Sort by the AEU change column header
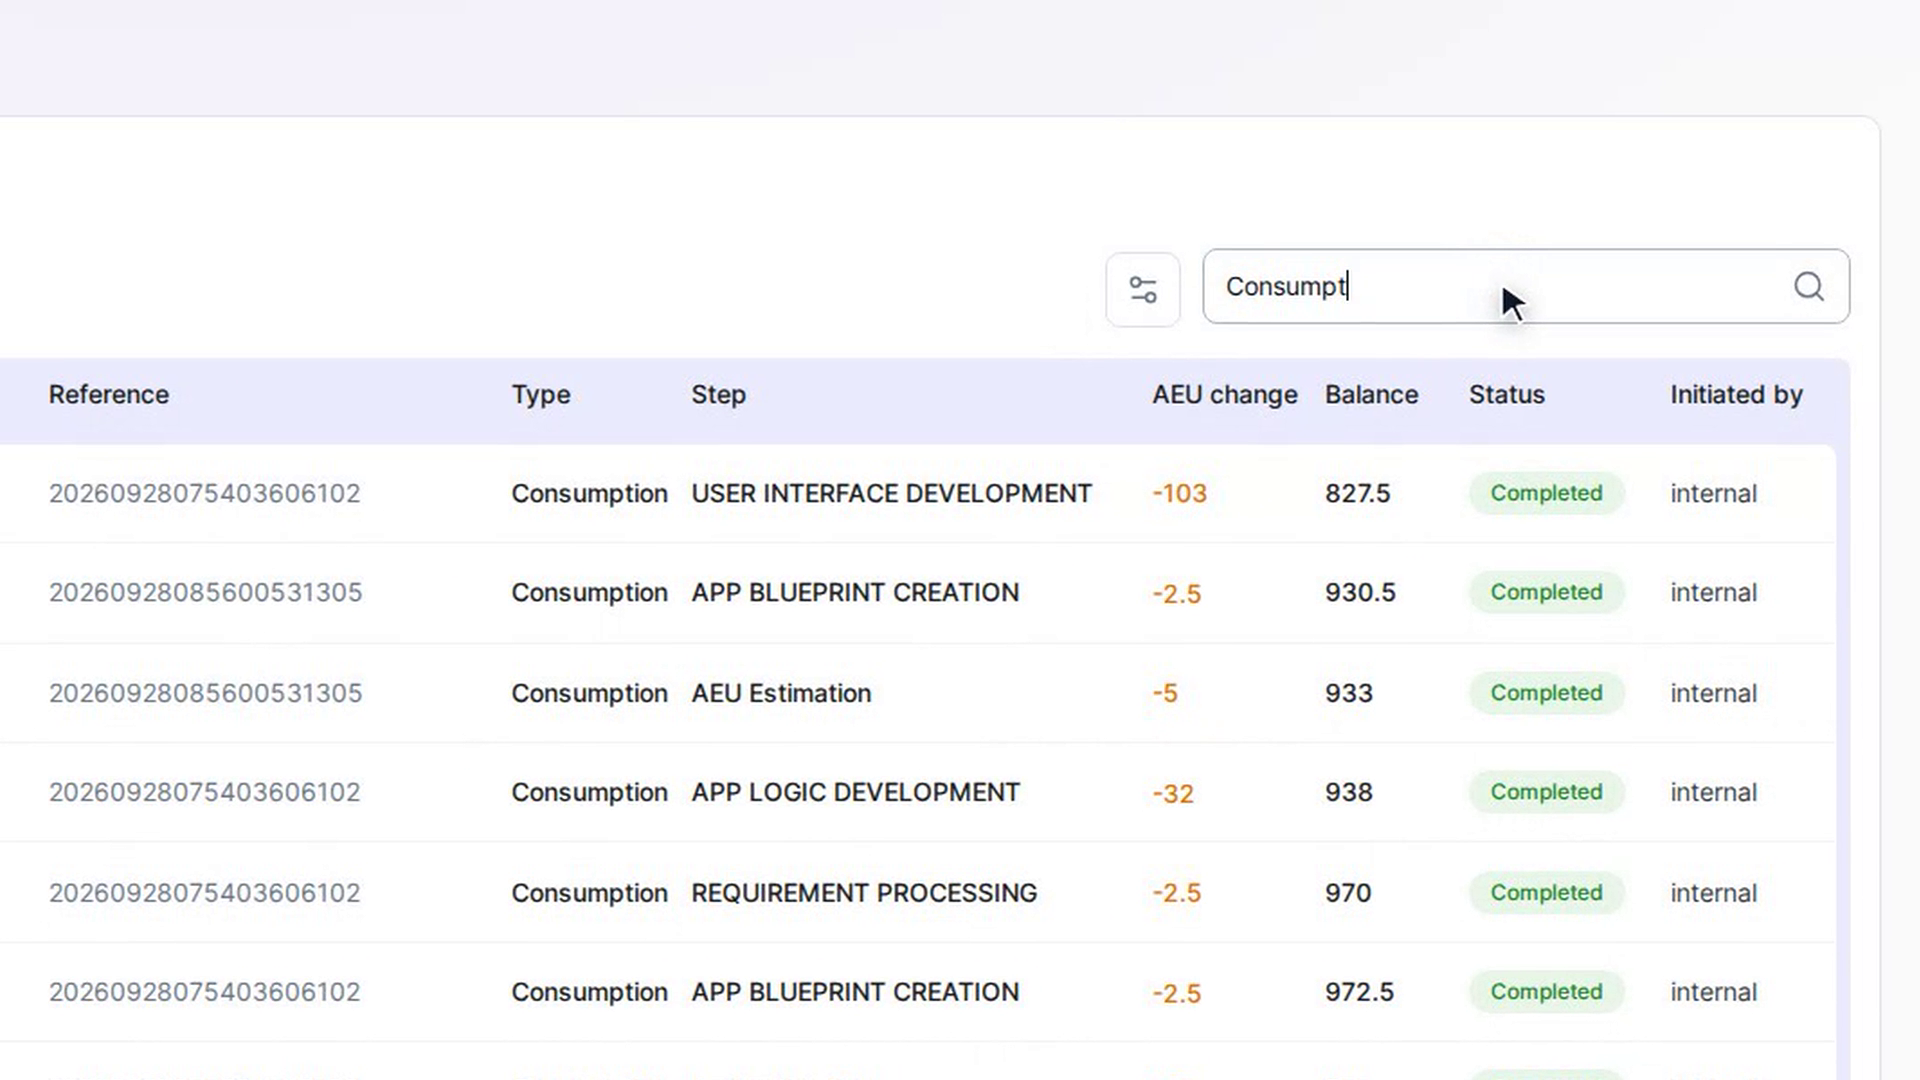1920x1080 pixels. click(1224, 395)
